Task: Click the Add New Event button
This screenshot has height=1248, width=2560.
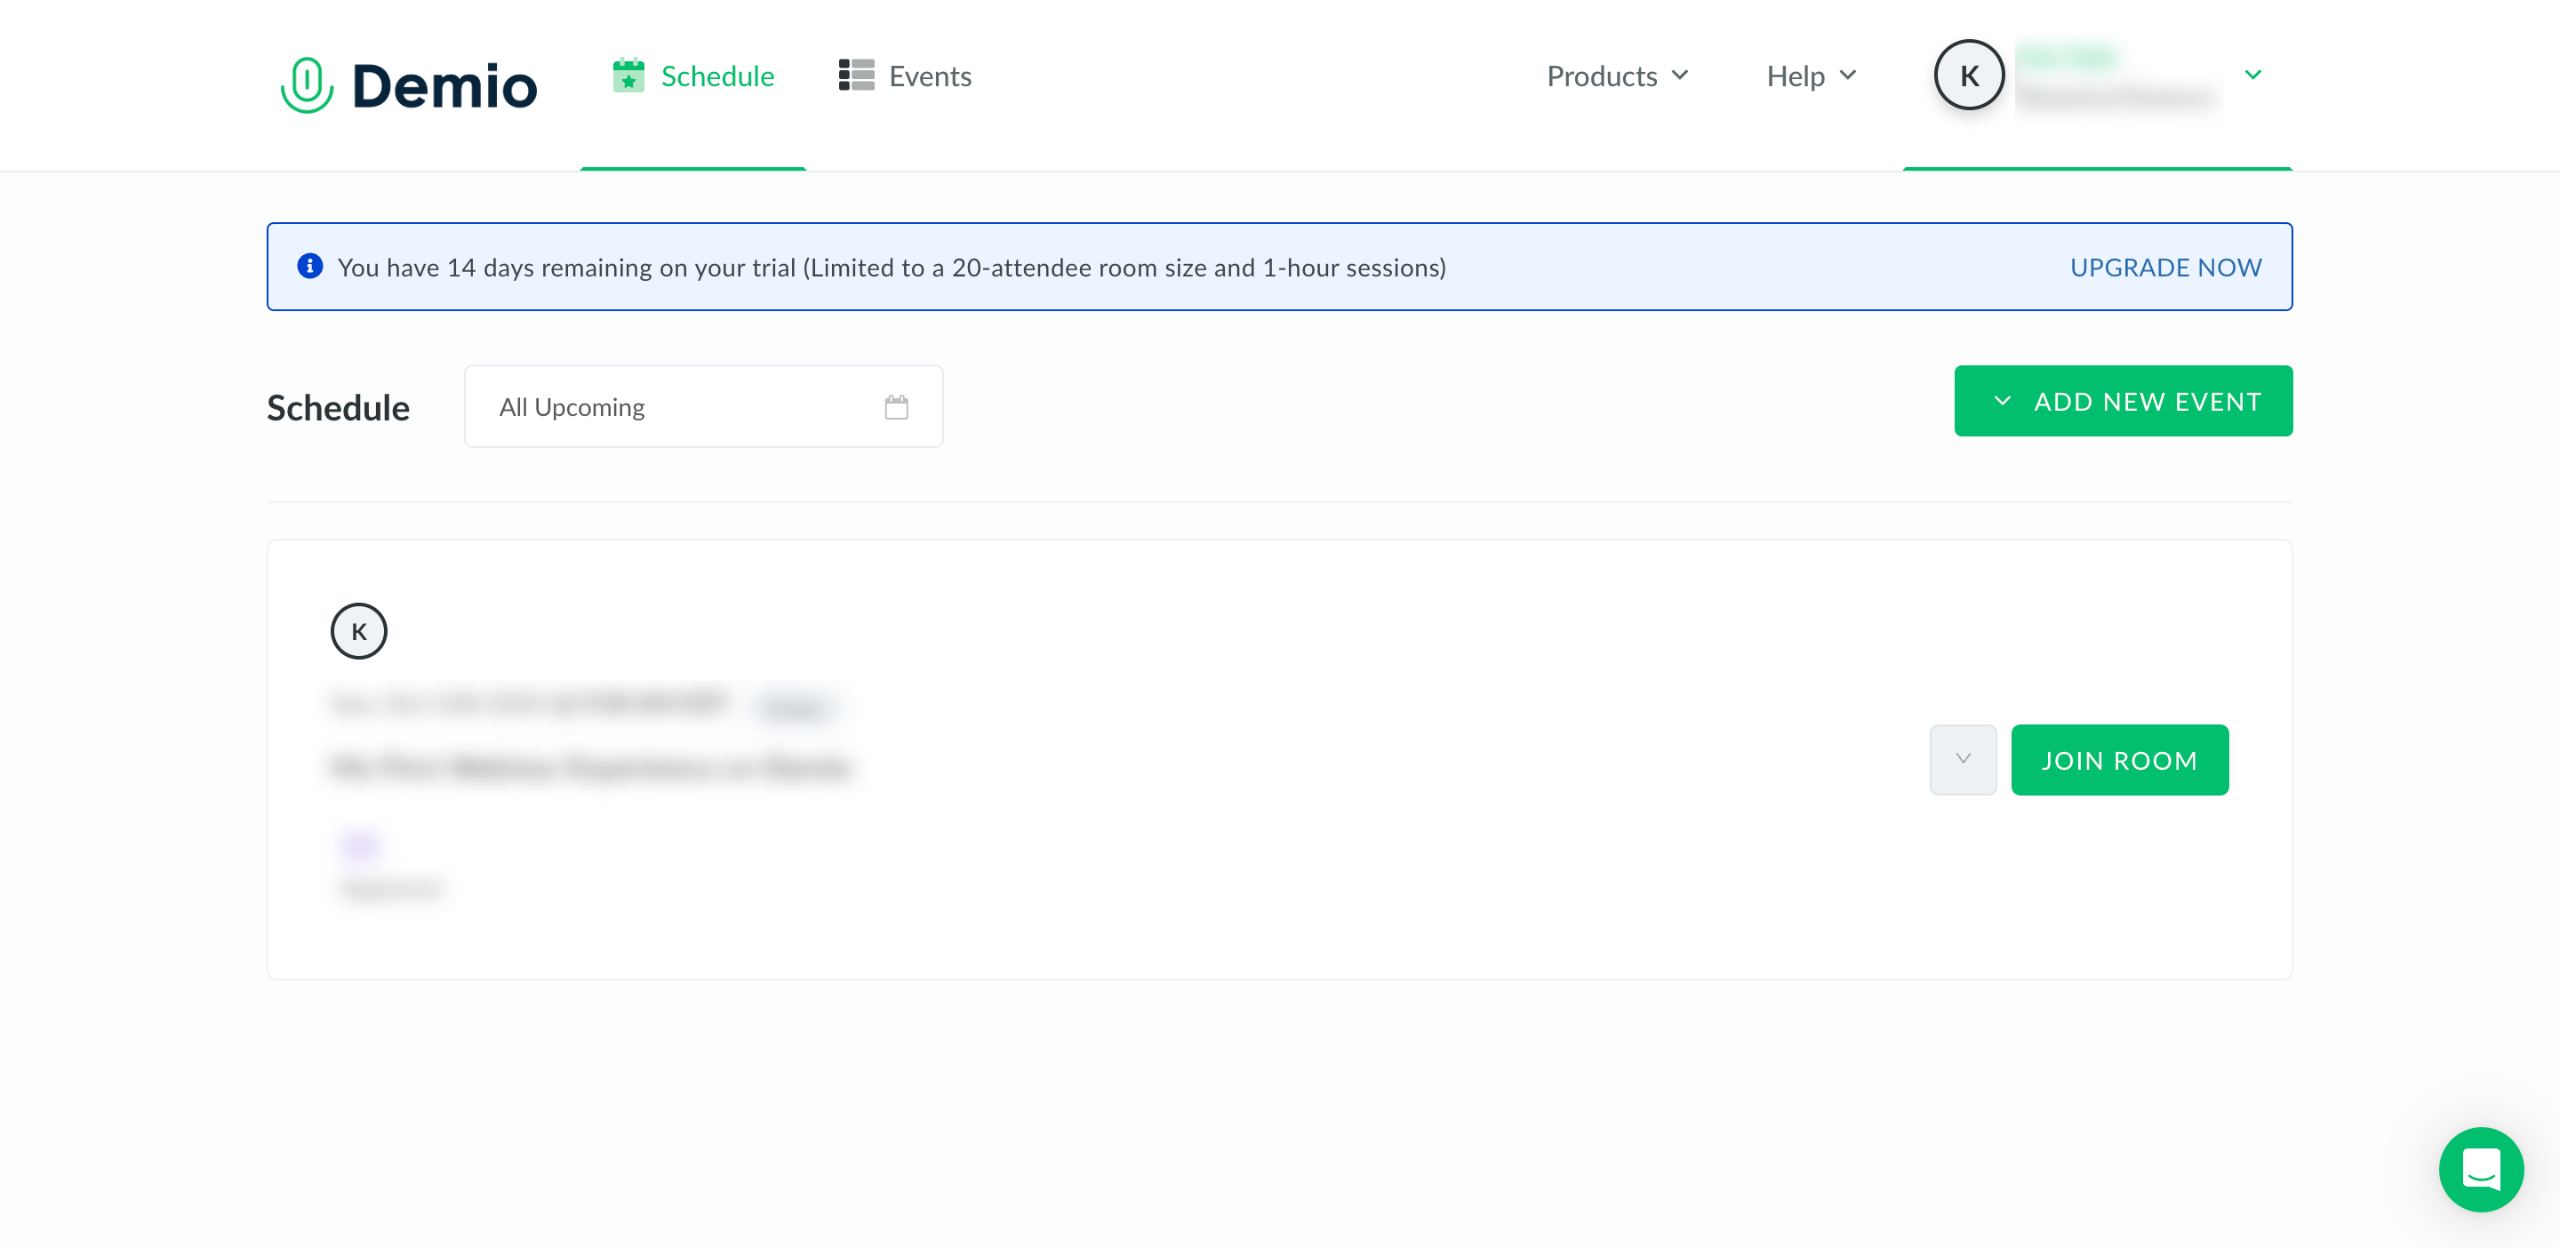Action: [2146, 401]
